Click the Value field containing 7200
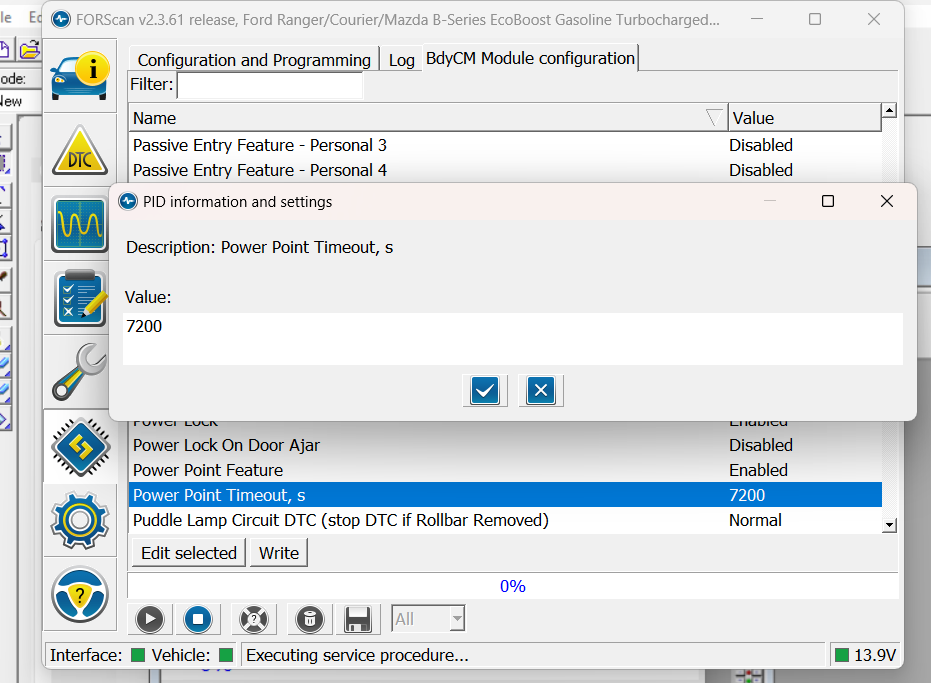This screenshot has width=931, height=683. (512, 339)
